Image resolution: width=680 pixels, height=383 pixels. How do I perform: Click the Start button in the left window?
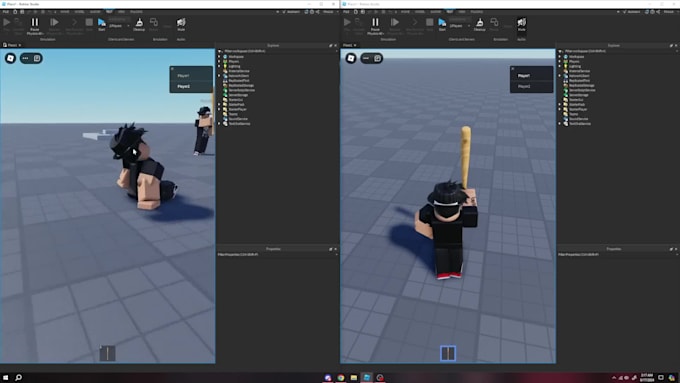click(101, 24)
